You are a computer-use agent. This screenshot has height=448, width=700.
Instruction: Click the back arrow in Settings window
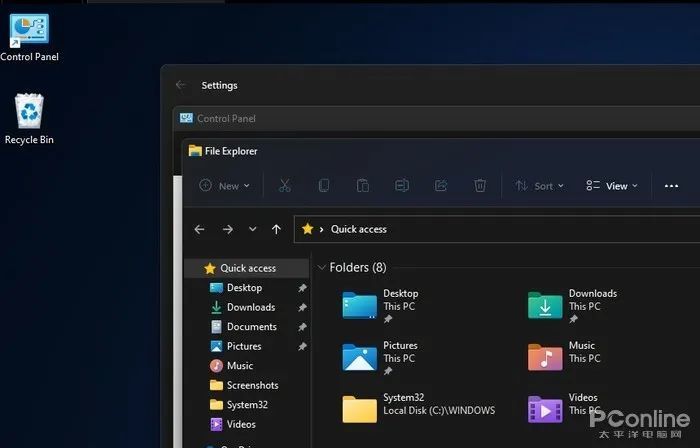click(180, 85)
